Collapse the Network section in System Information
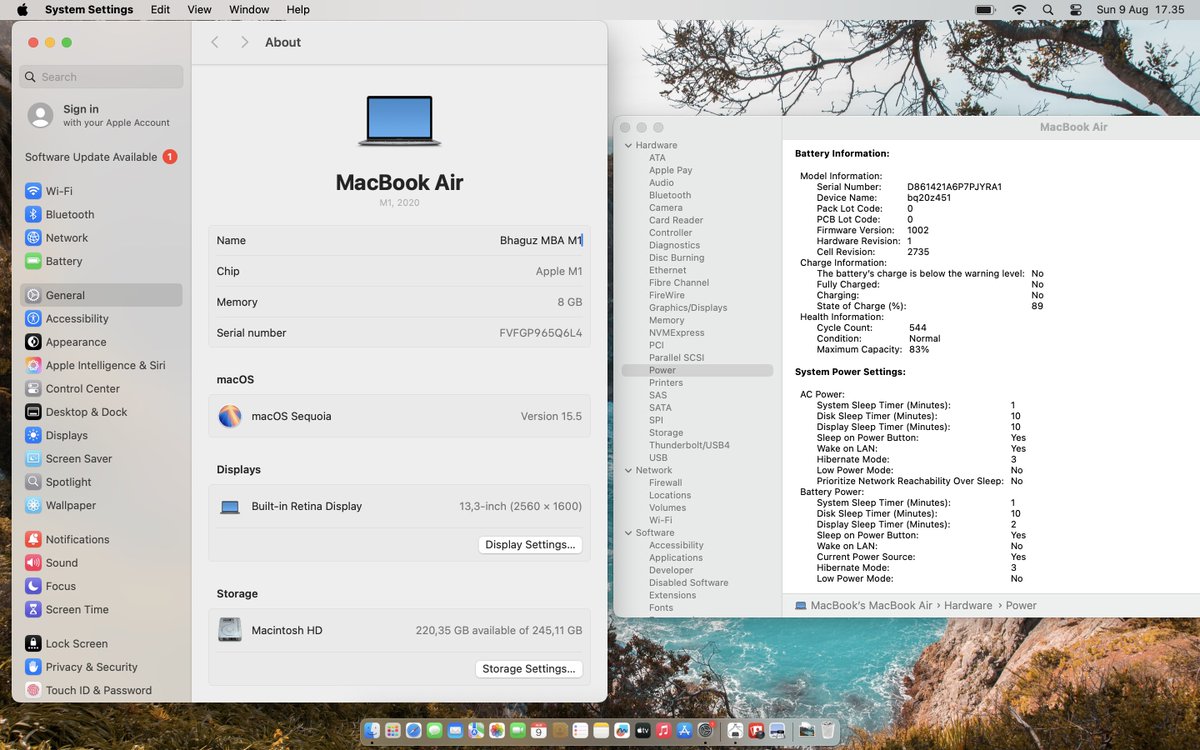 pos(629,470)
